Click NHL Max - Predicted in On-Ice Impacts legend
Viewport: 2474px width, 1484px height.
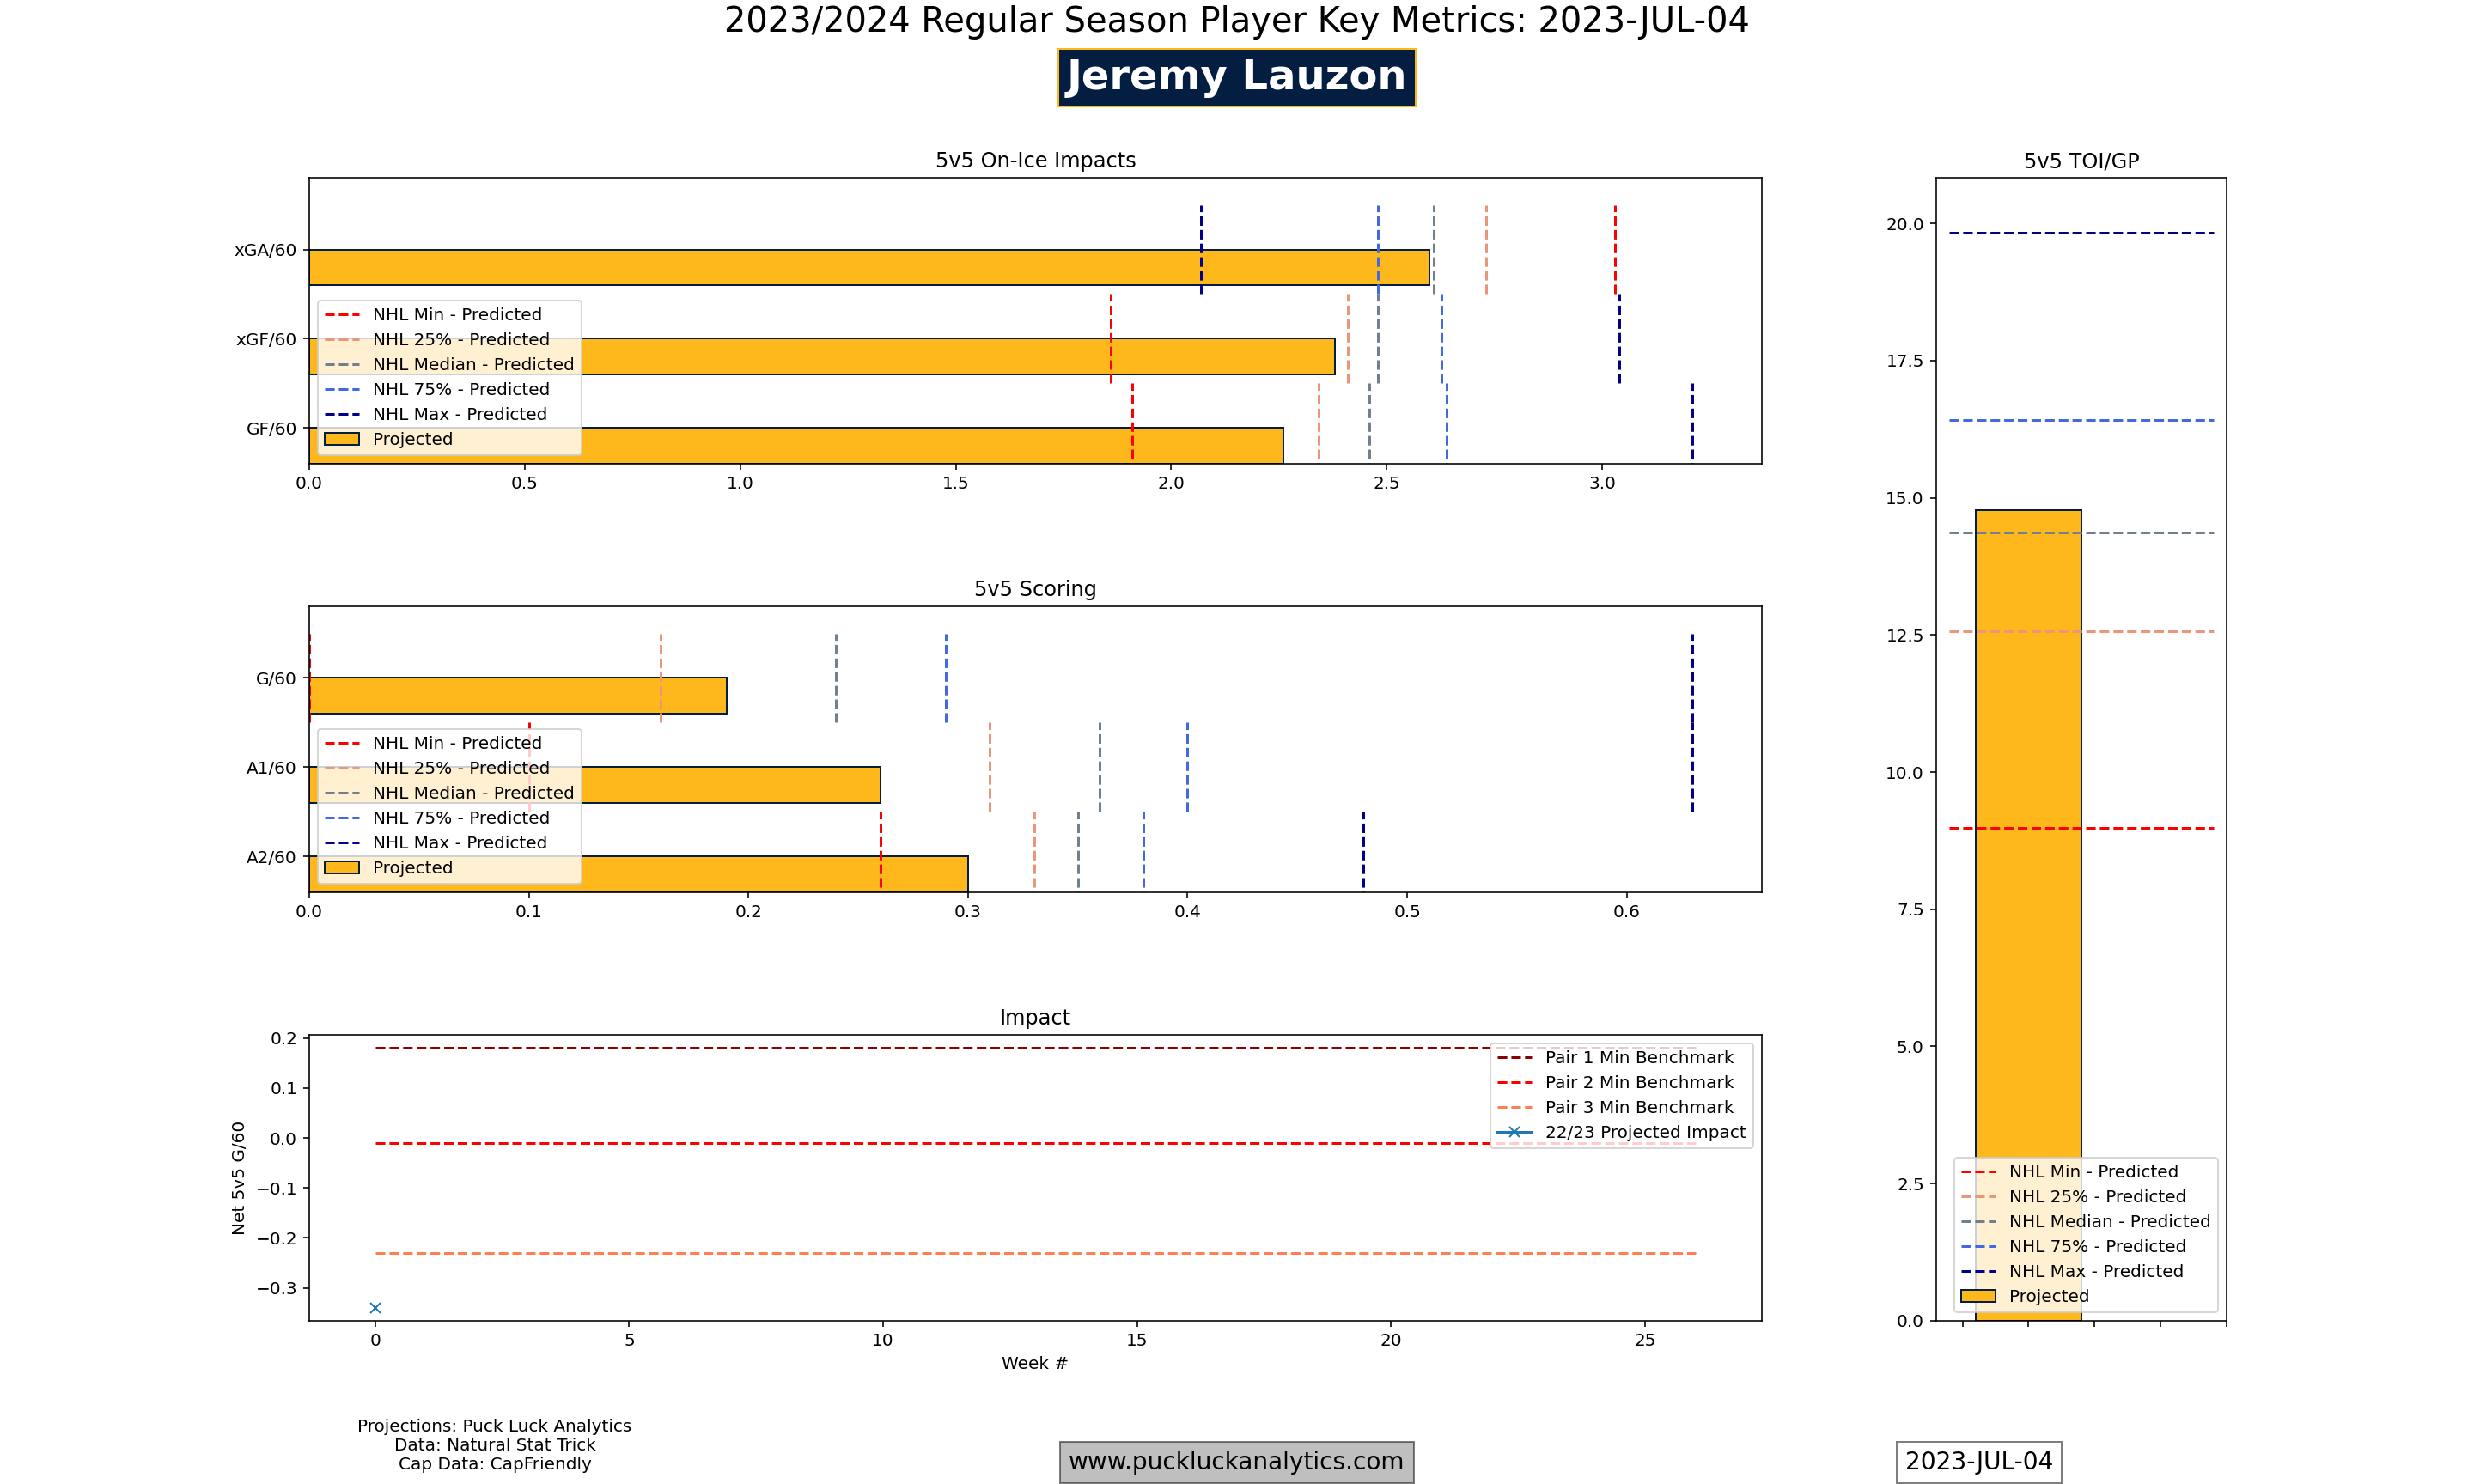459,414
